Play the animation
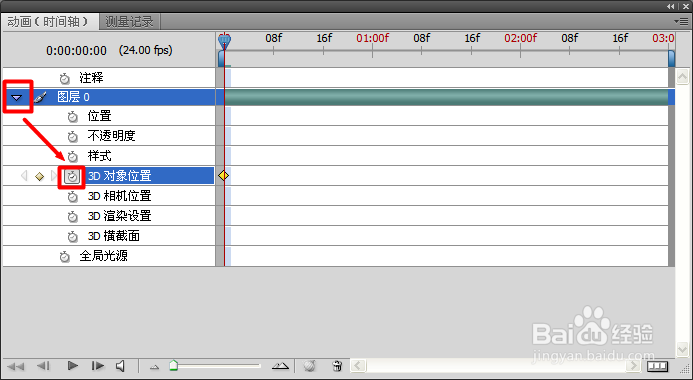 72,366
